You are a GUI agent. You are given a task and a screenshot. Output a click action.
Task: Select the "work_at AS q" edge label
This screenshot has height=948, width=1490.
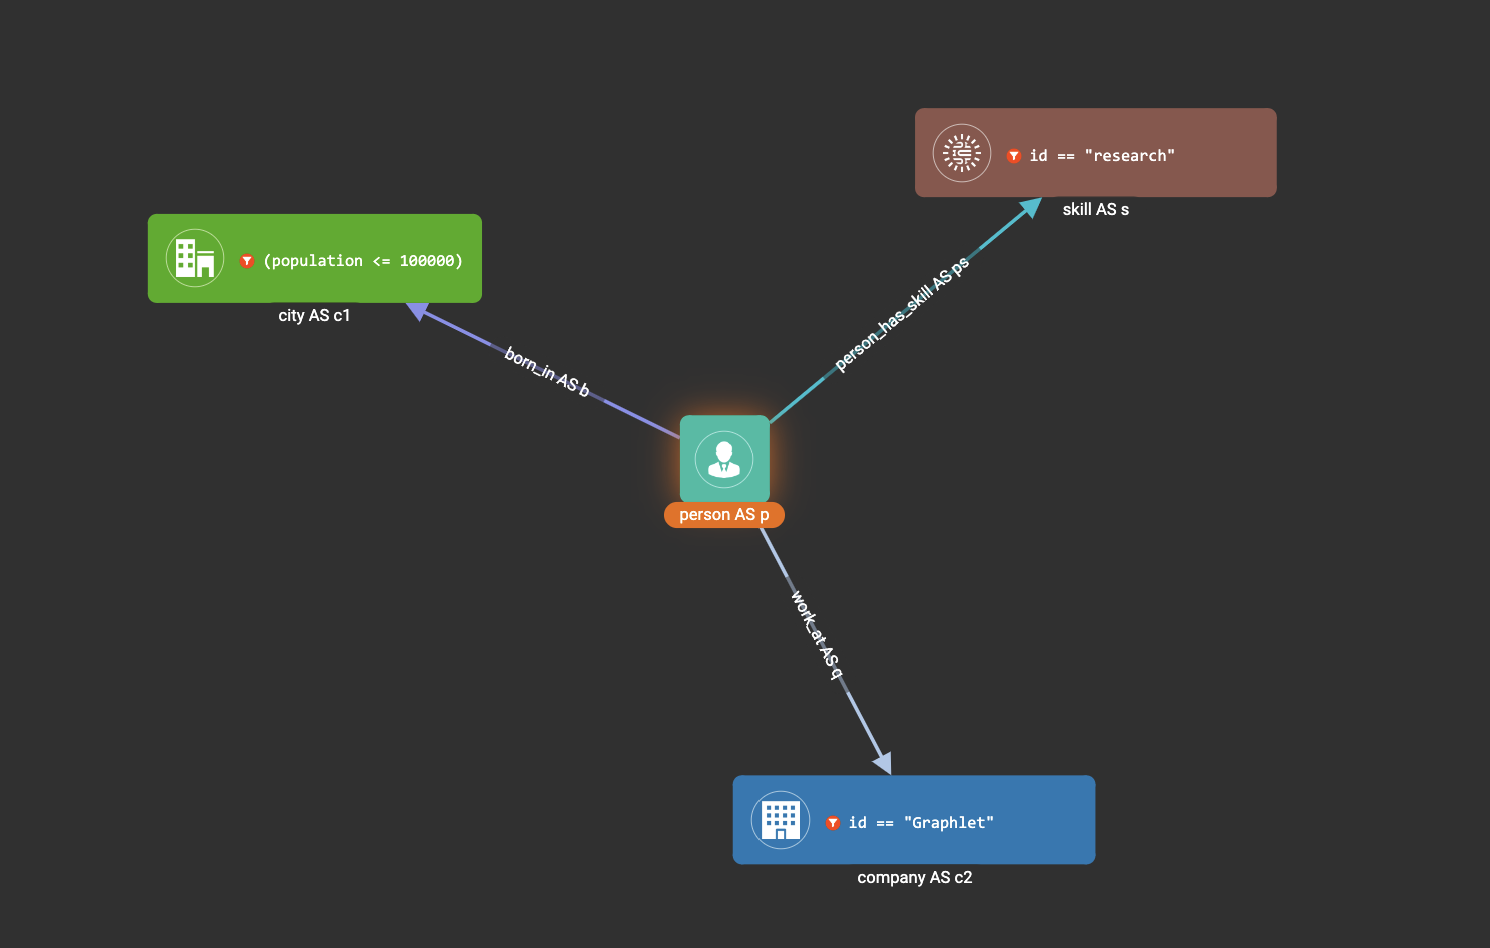816,635
